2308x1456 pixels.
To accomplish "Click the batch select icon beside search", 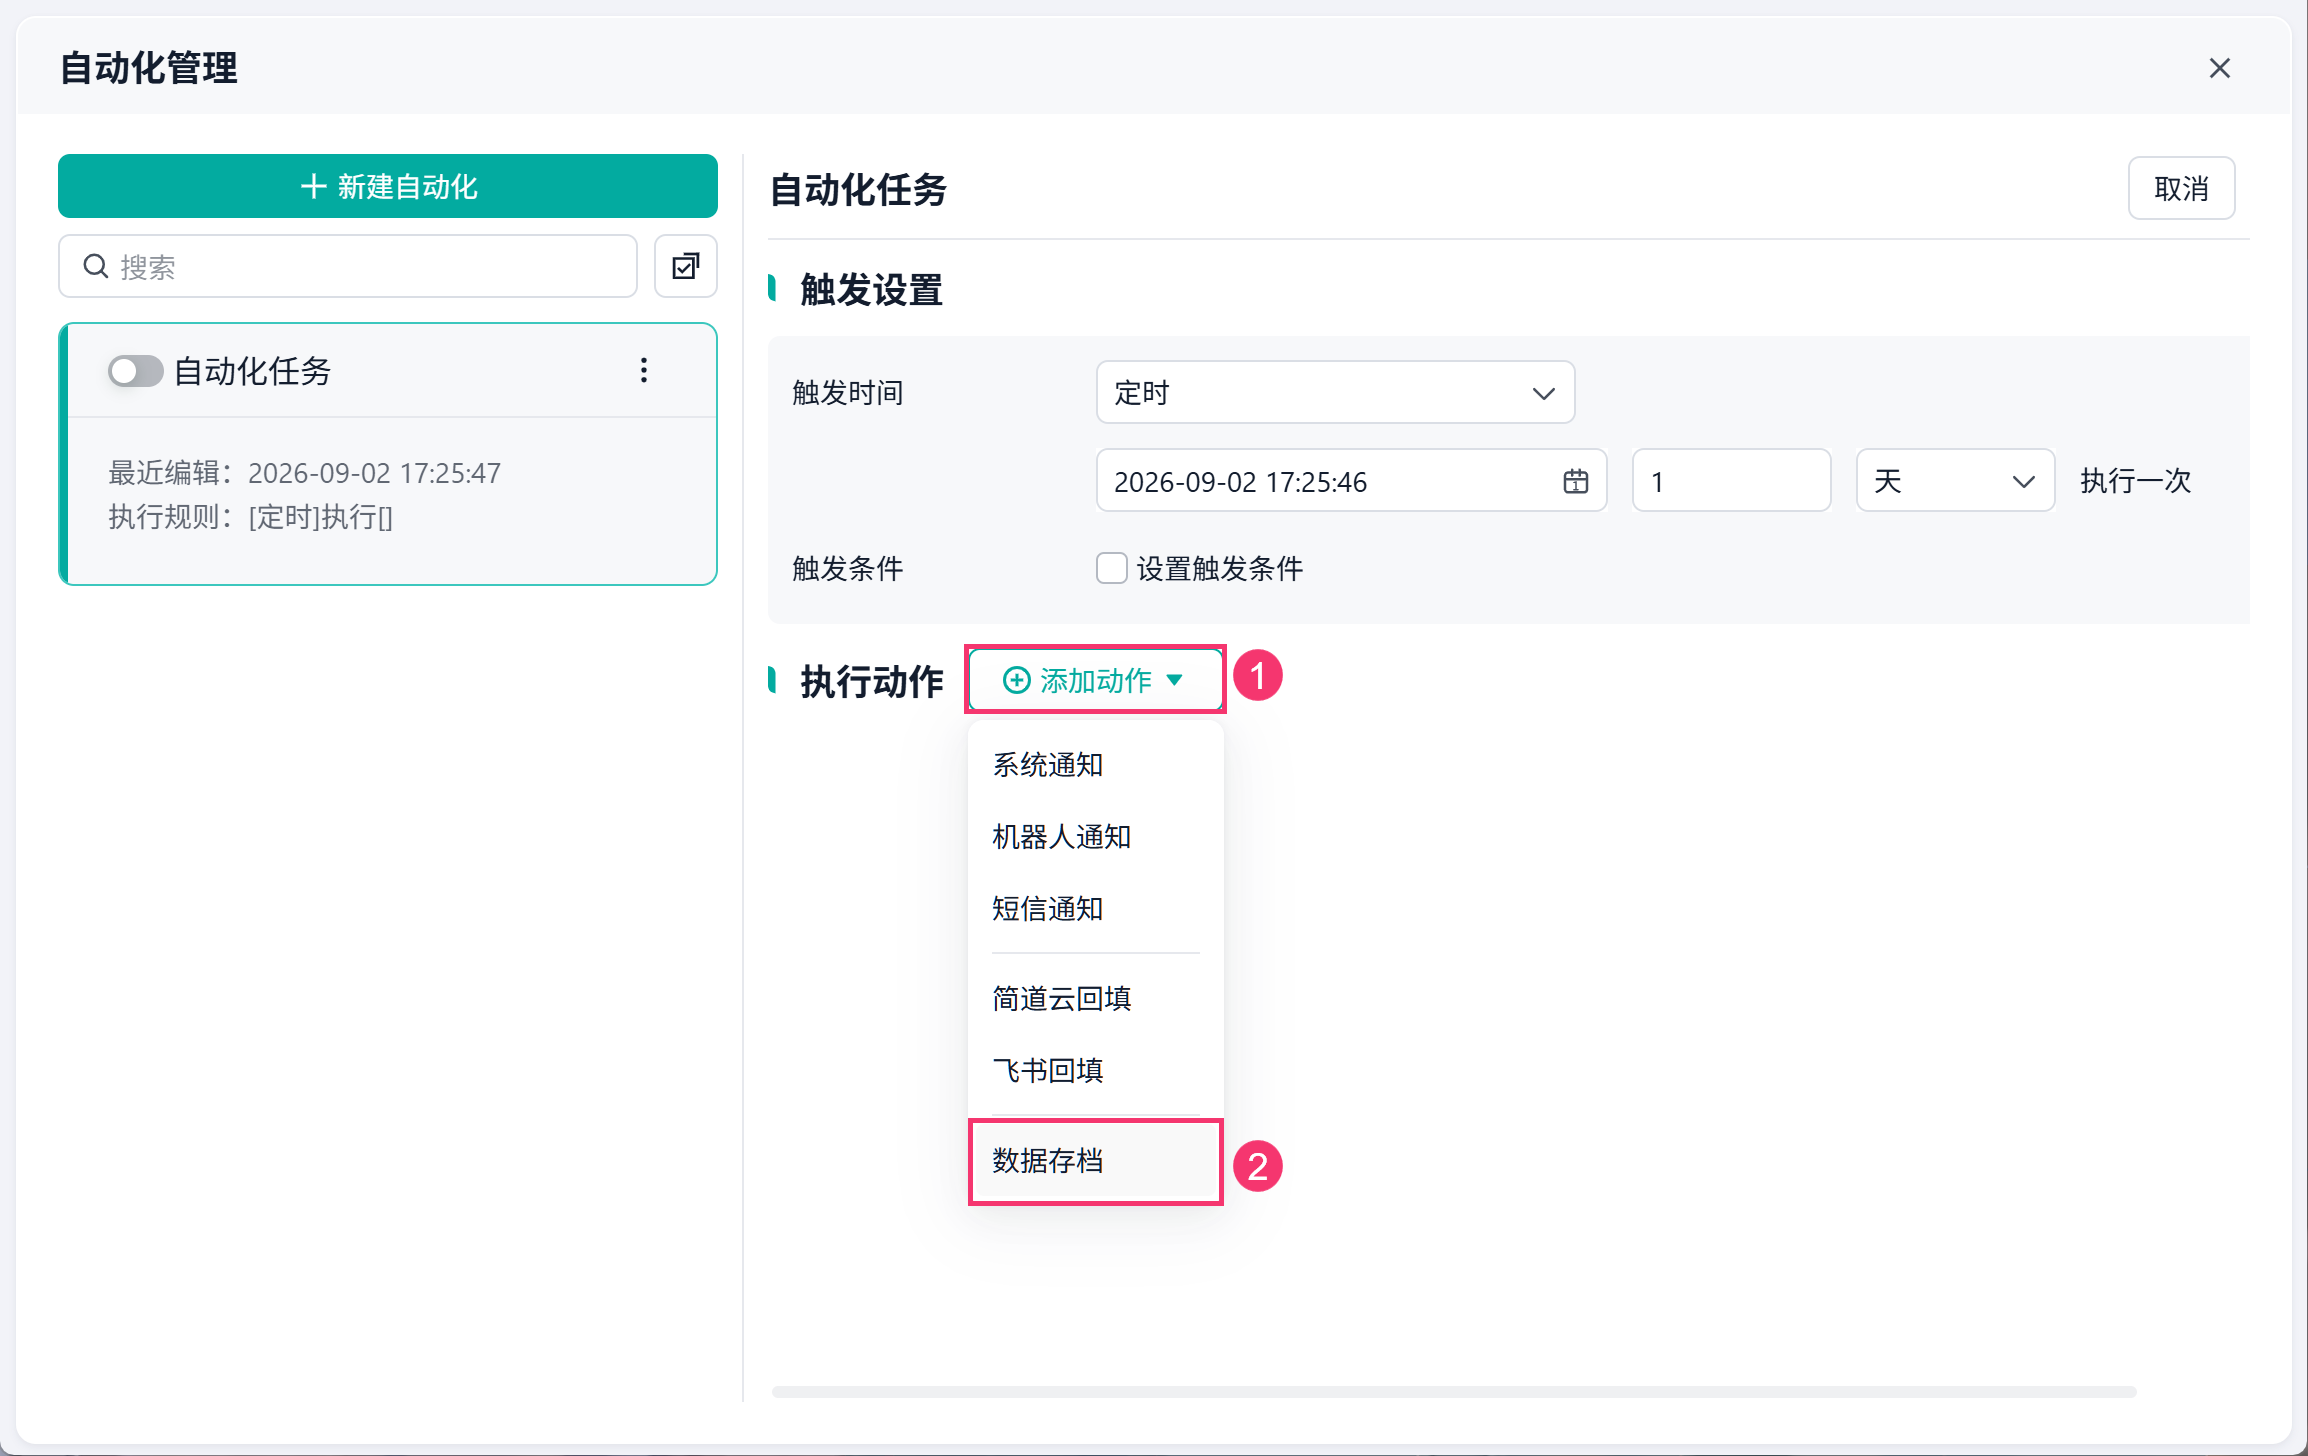I will coord(686,266).
